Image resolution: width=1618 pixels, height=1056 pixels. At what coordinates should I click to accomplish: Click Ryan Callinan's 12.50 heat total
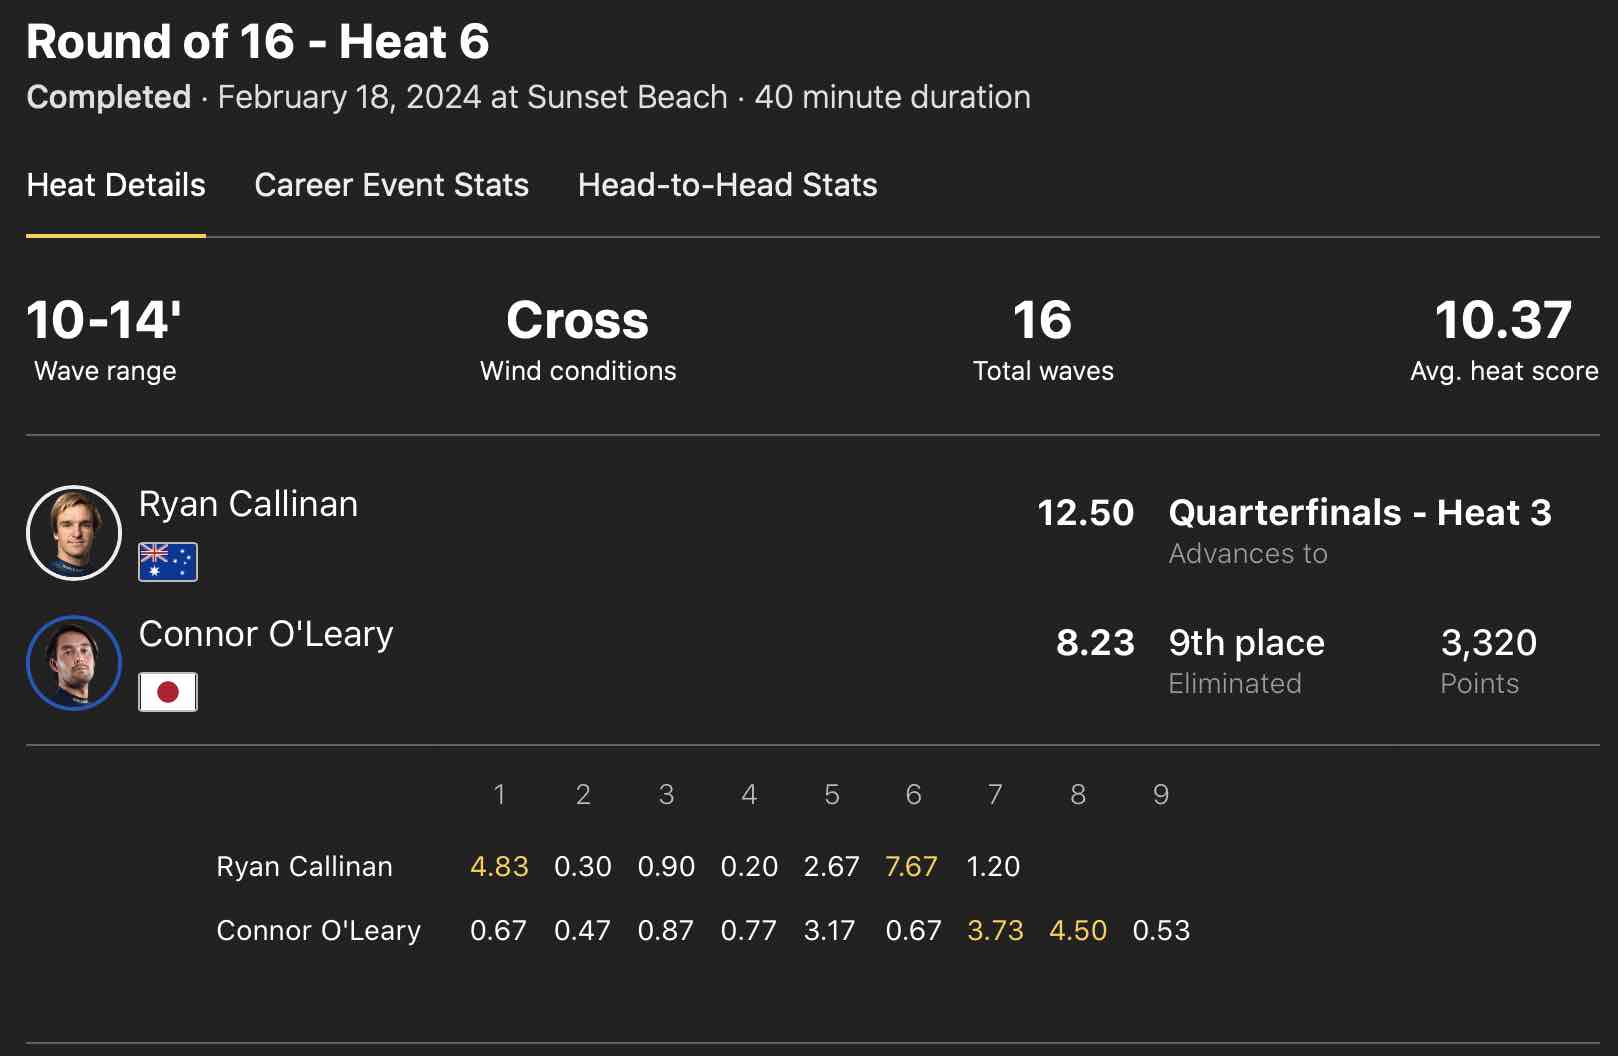pyautogui.click(x=1085, y=513)
